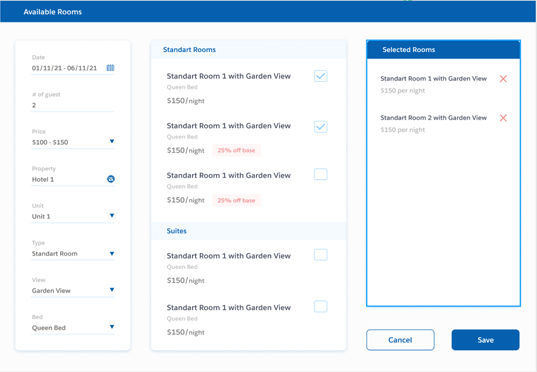Click the number of guest field

tap(72, 105)
